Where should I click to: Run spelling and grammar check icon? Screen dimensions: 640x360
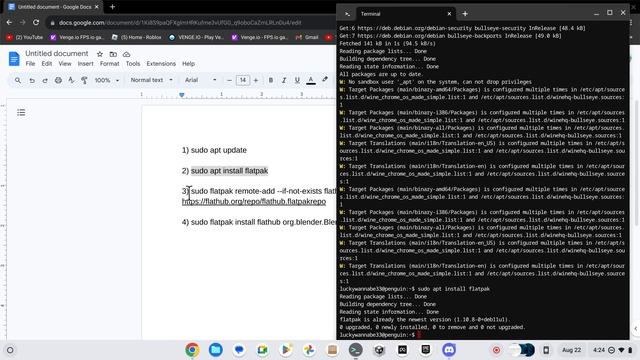[71, 80]
